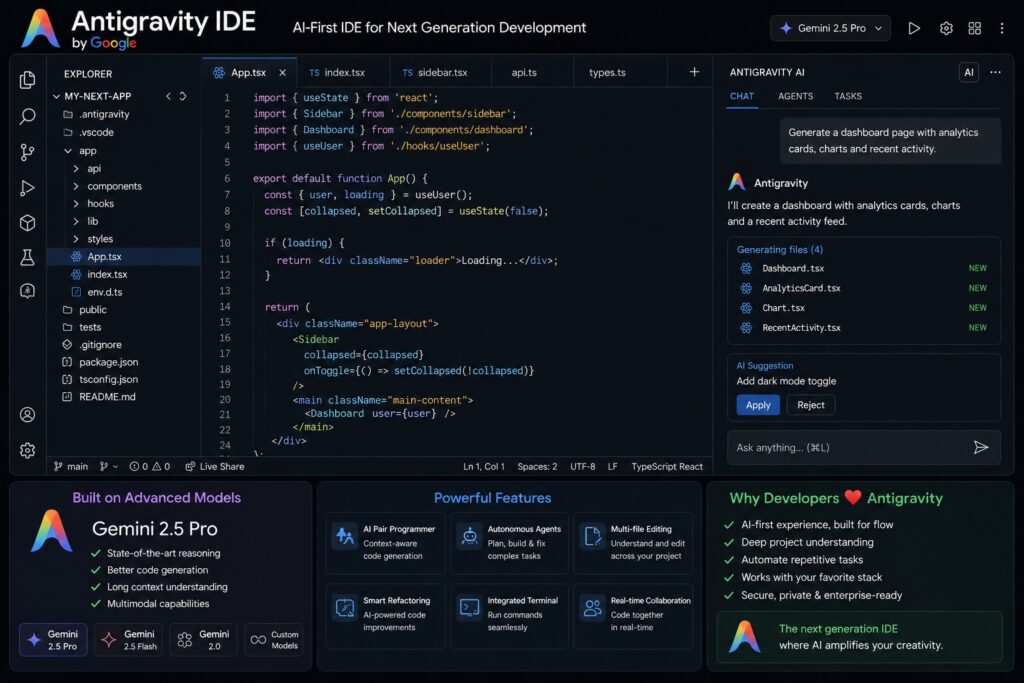The image size is (1024, 683).
Task: Select the Gemini 2.5 Flash model card
Action: click(x=129, y=640)
